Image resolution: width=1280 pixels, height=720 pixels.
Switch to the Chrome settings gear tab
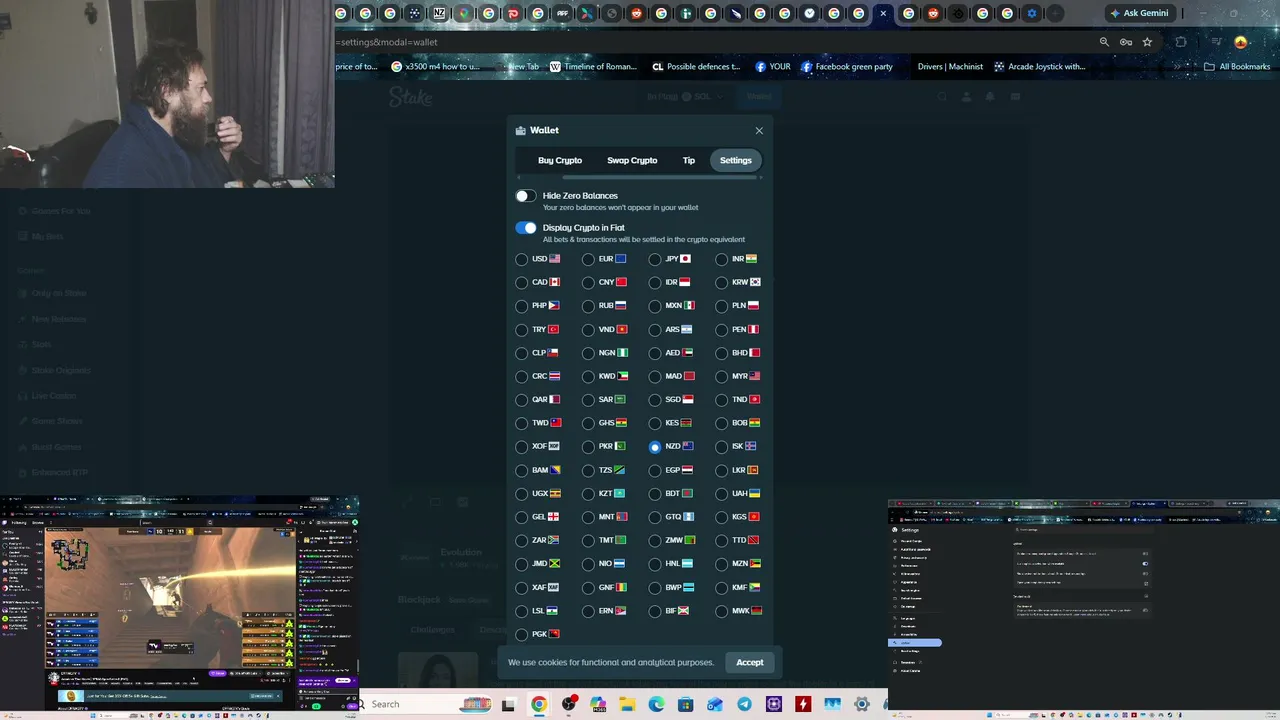point(1032,13)
